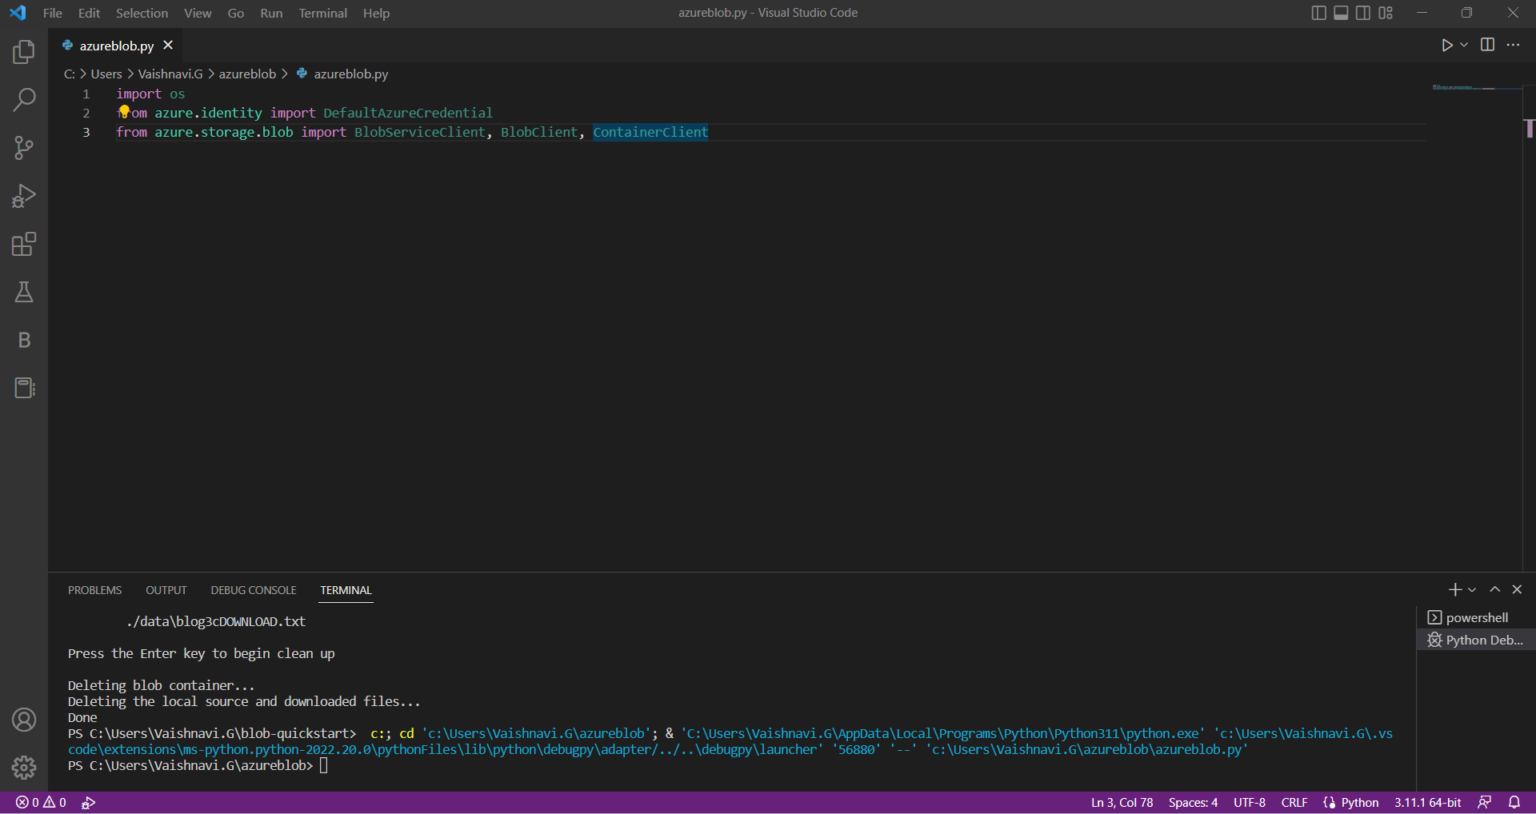Open the Extensions view
Image resolution: width=1536 pixels, height=814 pixels.
(23, 244)
